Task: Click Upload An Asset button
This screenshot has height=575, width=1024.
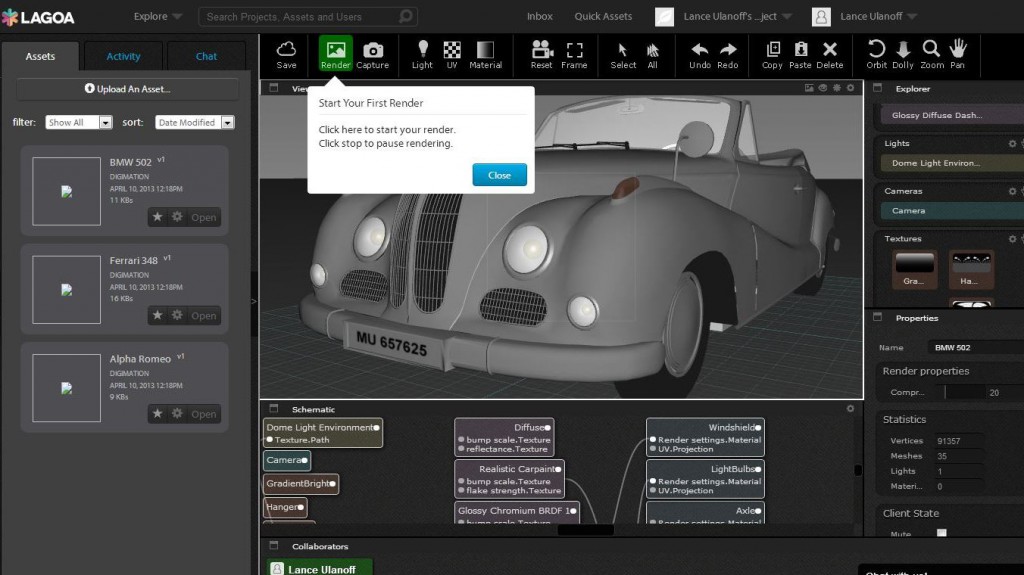Action: (127, 89)
